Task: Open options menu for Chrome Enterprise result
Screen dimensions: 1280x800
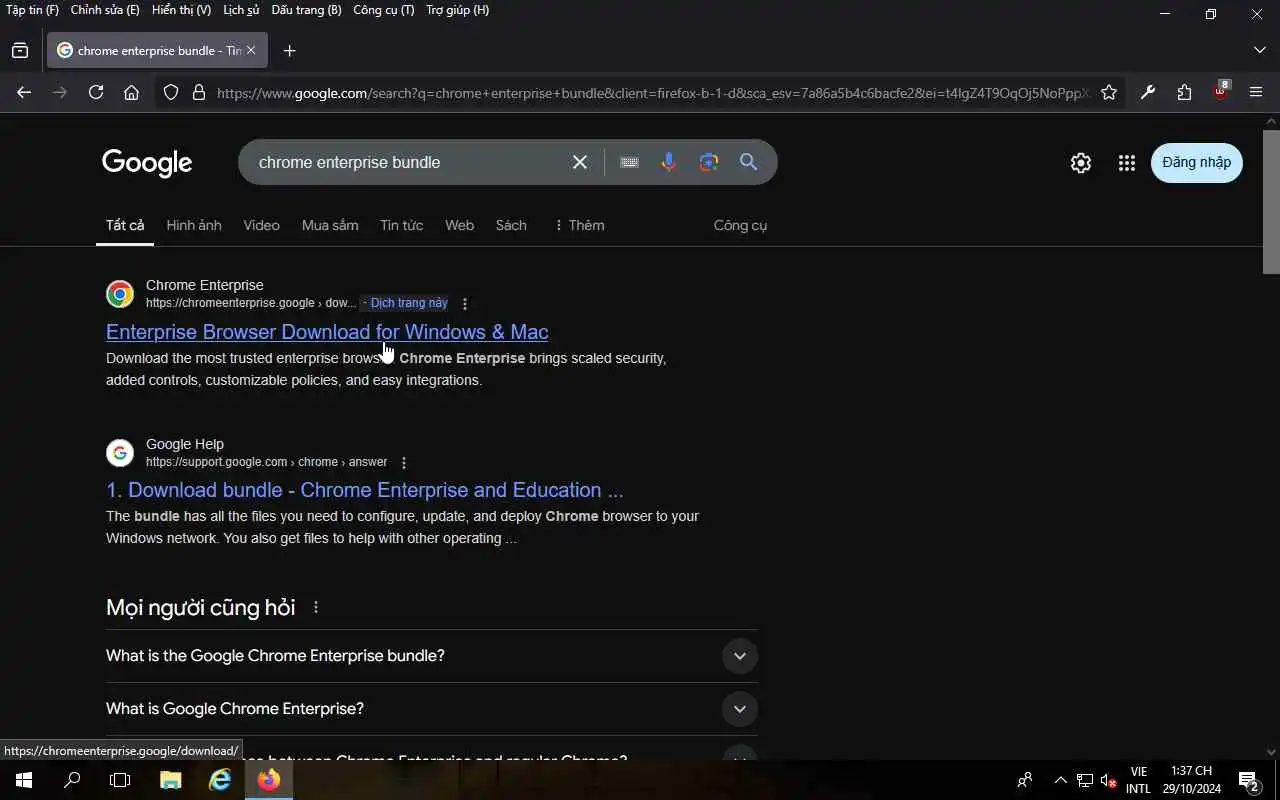Action: (x=464, y=303)
